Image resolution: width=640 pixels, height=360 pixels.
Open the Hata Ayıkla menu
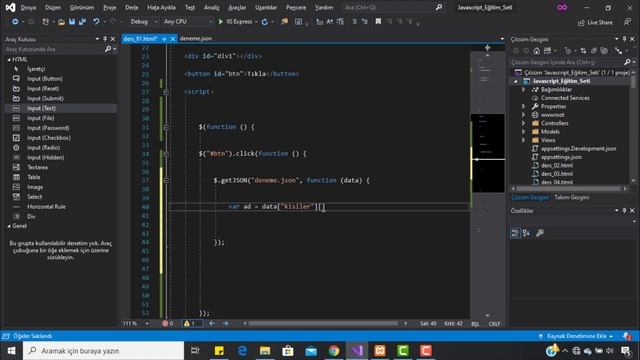pos(161,7)
